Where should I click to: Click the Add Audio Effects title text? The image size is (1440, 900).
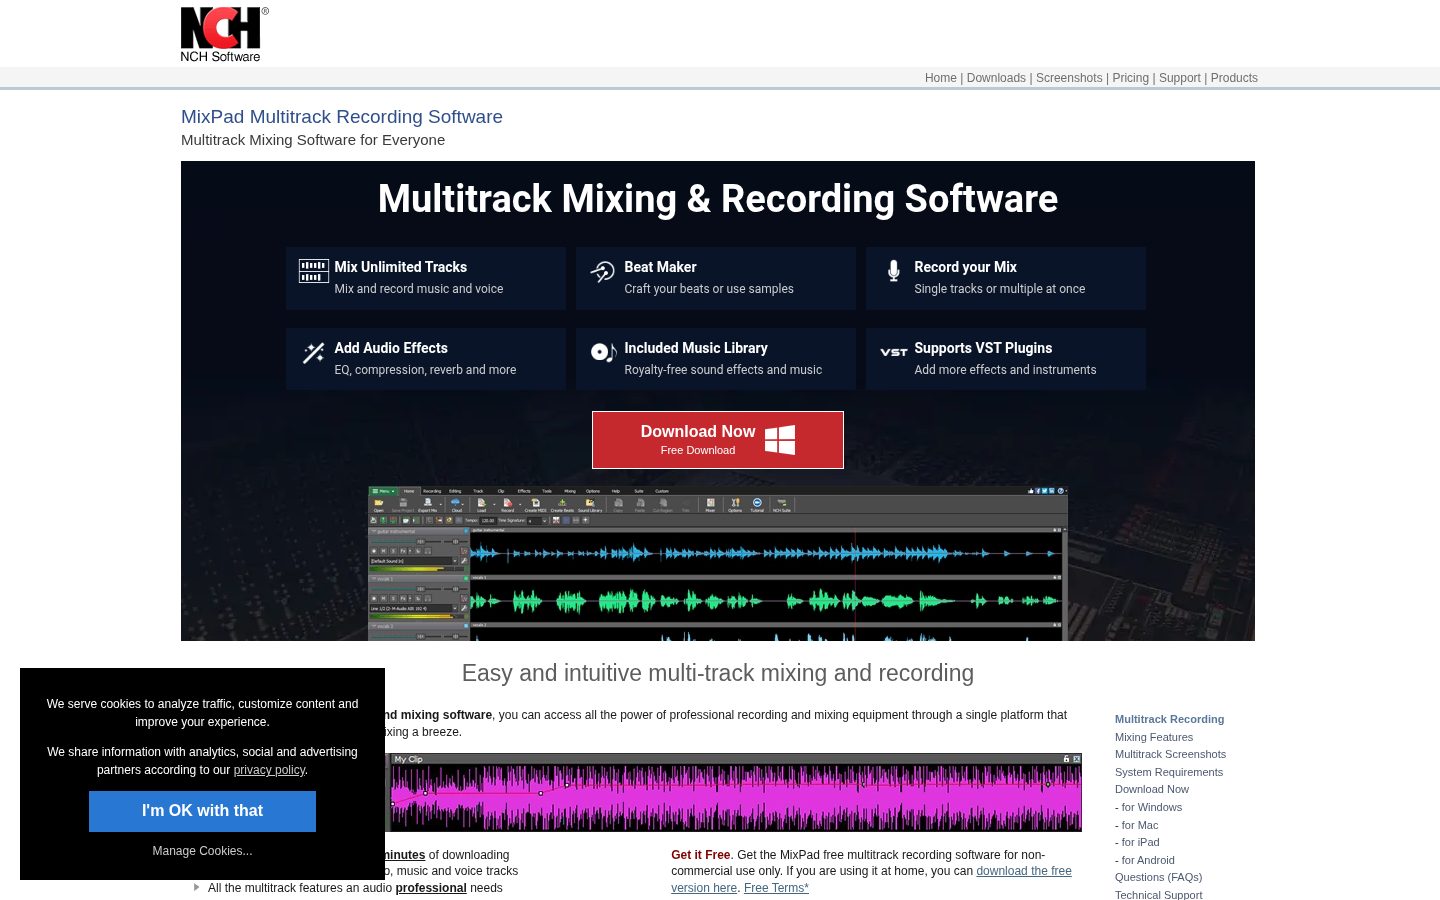click(x=391, y=348)
